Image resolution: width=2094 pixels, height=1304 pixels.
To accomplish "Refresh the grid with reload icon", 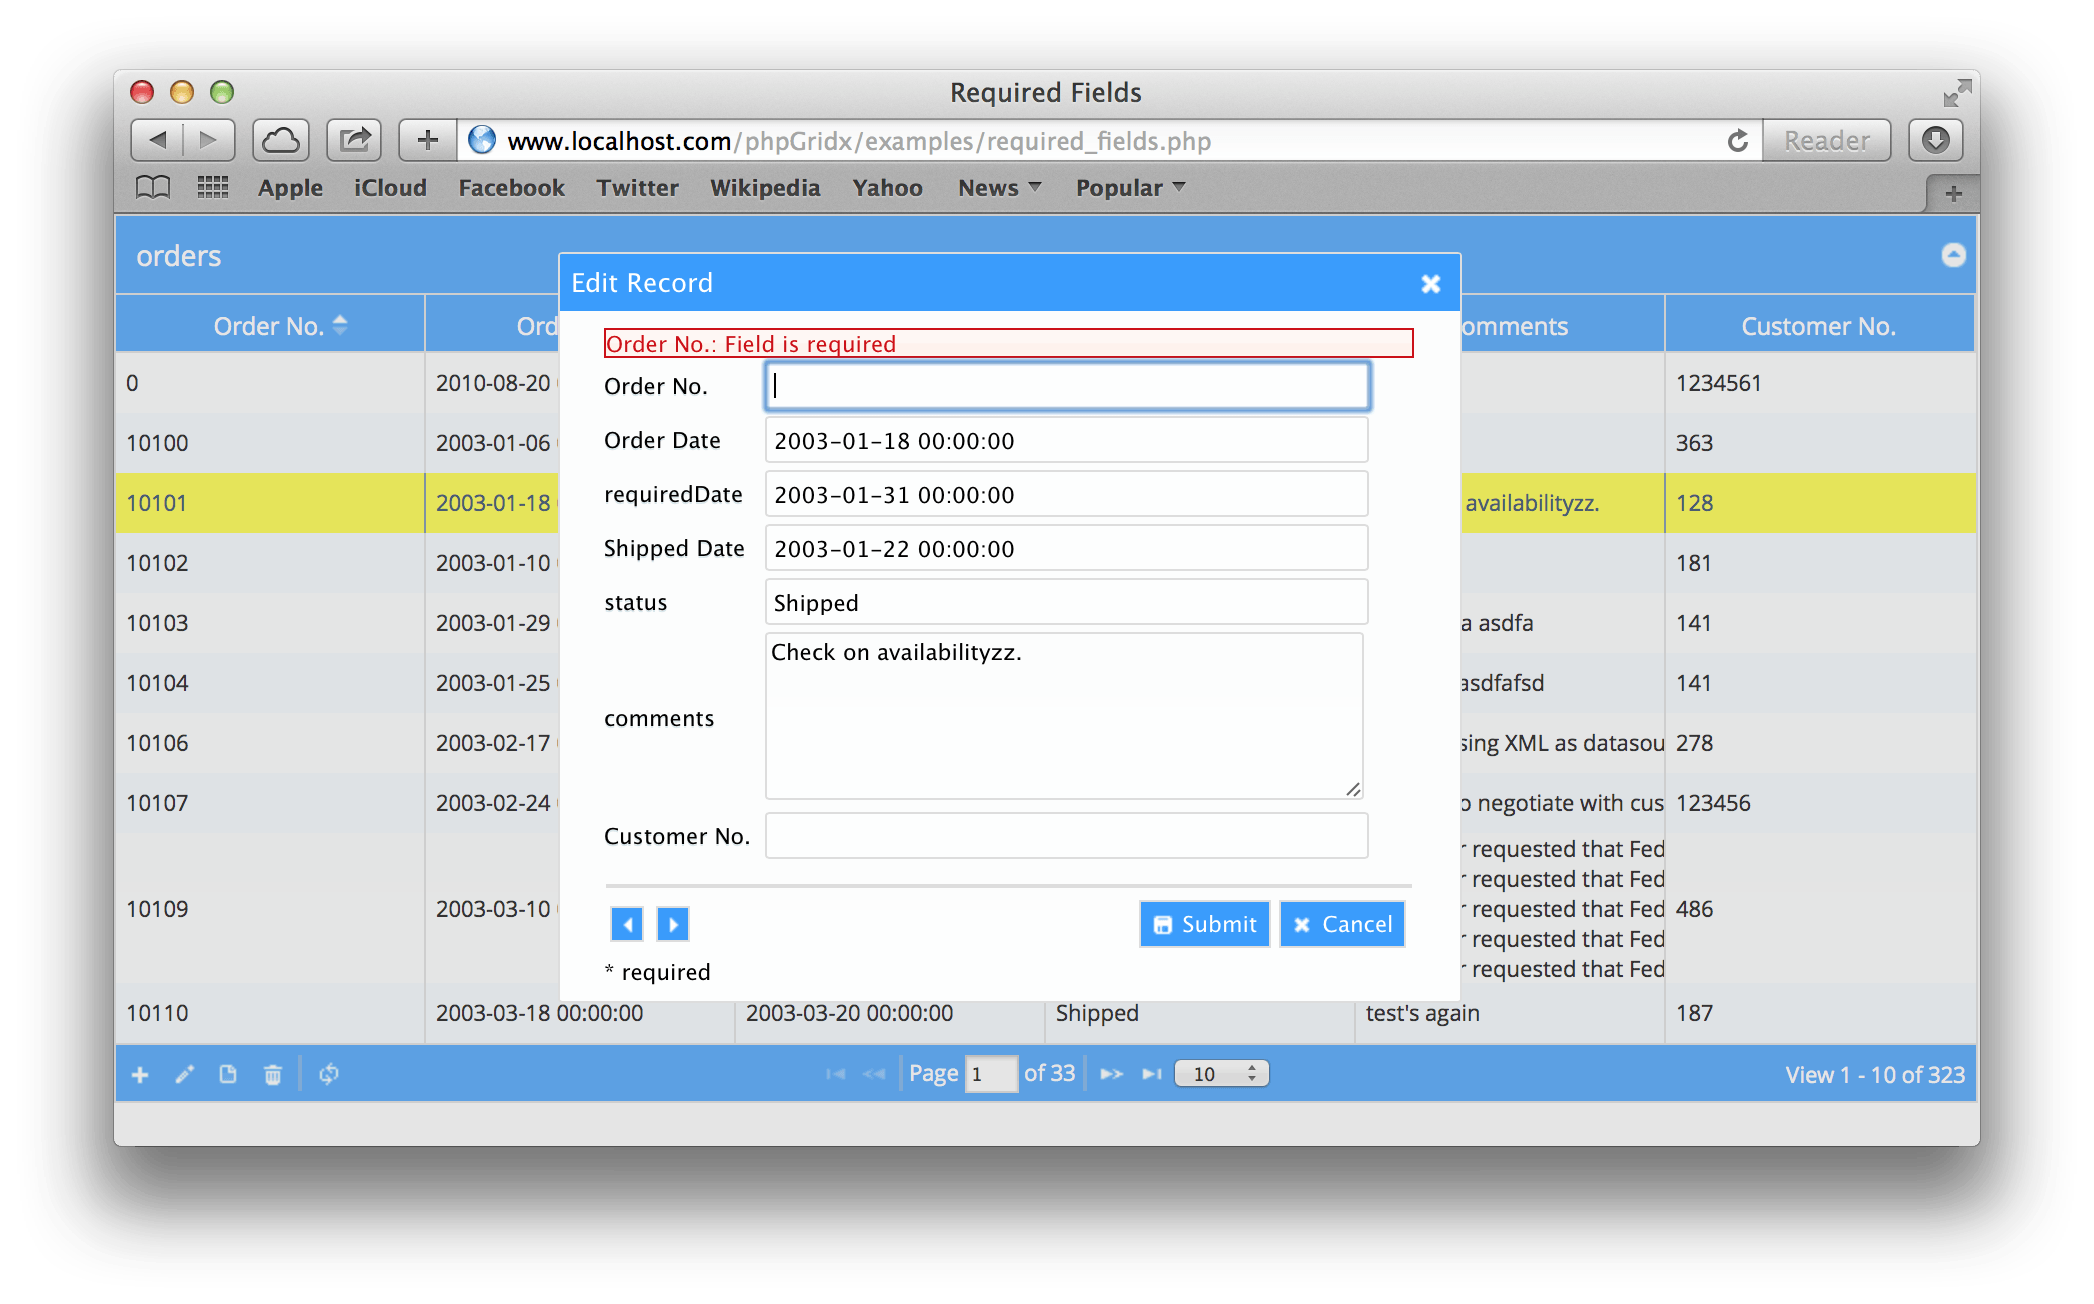I will (329, 1074).
